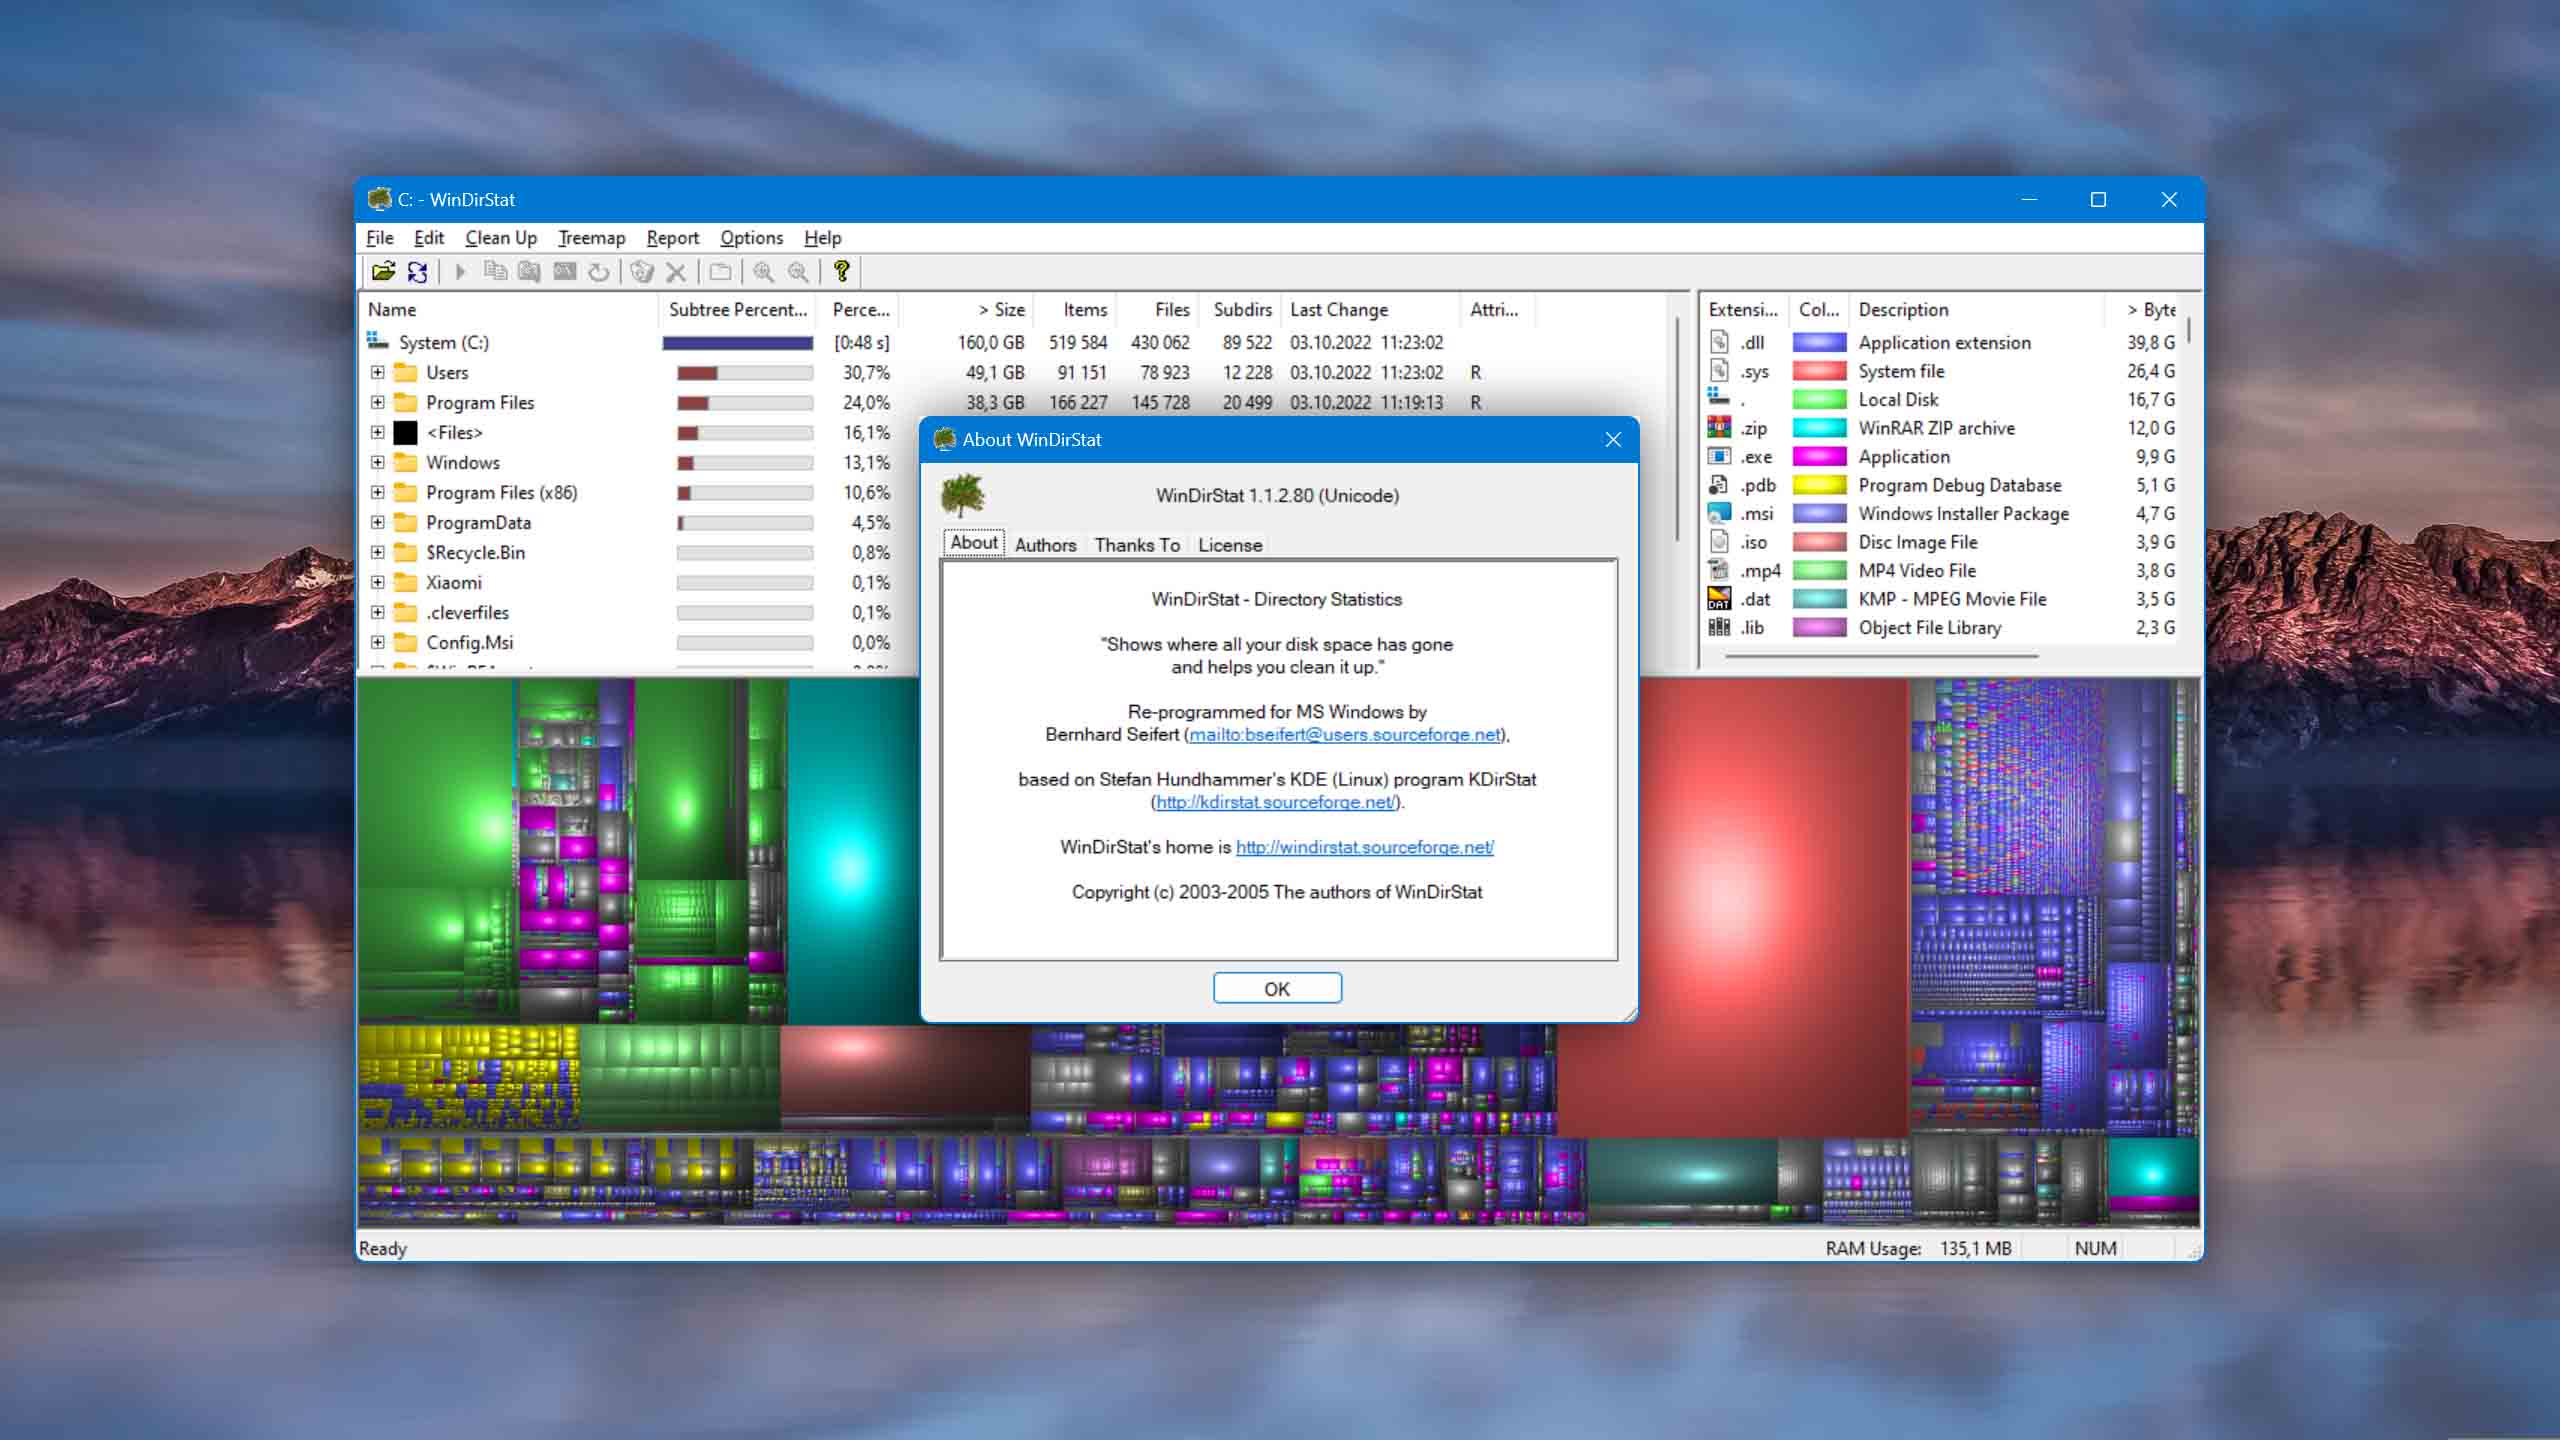Expand the $Recycle.Bin folder node
Image resolution: width=2560 pixels, height=1440 pixels.
(377, 553)
